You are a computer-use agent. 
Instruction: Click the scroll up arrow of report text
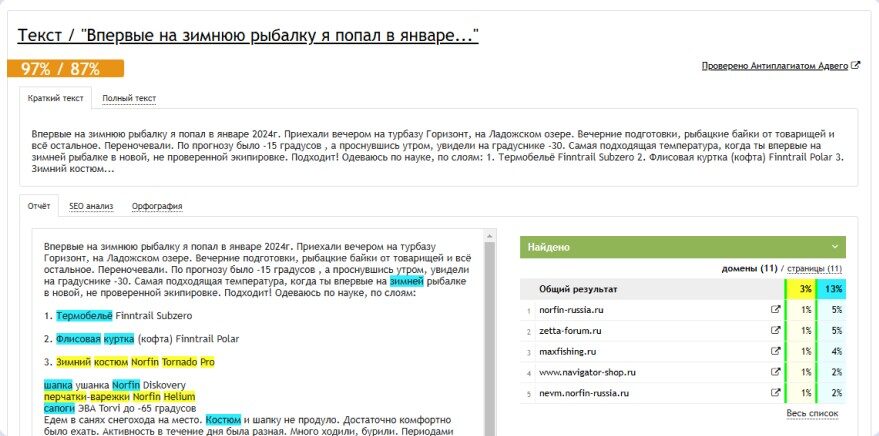[489, 236]
